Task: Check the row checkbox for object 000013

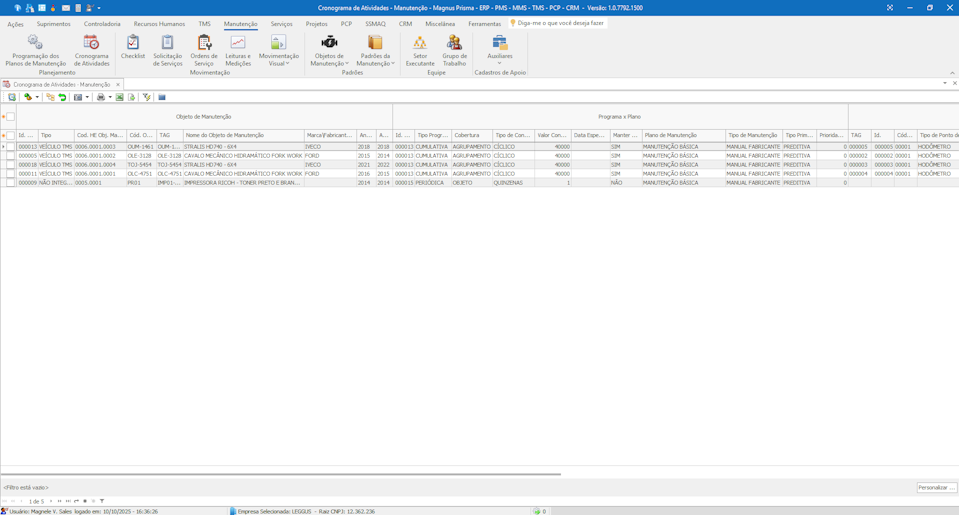Action: tap(11, 147)
